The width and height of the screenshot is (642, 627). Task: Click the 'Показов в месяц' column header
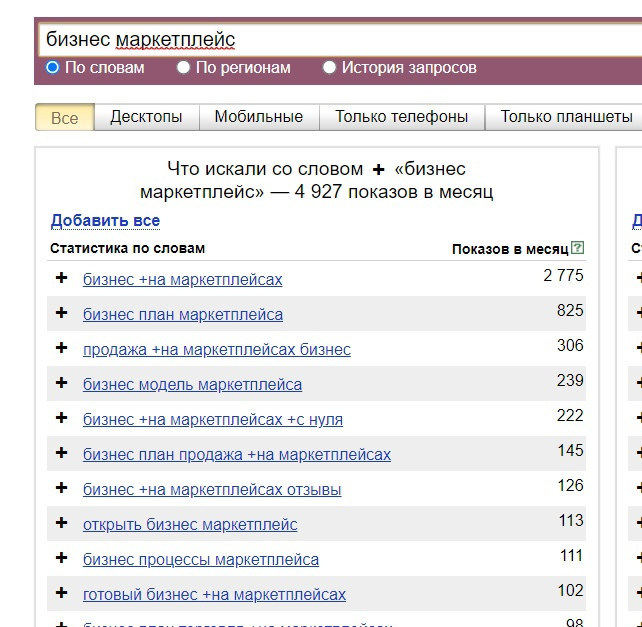(510, 249)
